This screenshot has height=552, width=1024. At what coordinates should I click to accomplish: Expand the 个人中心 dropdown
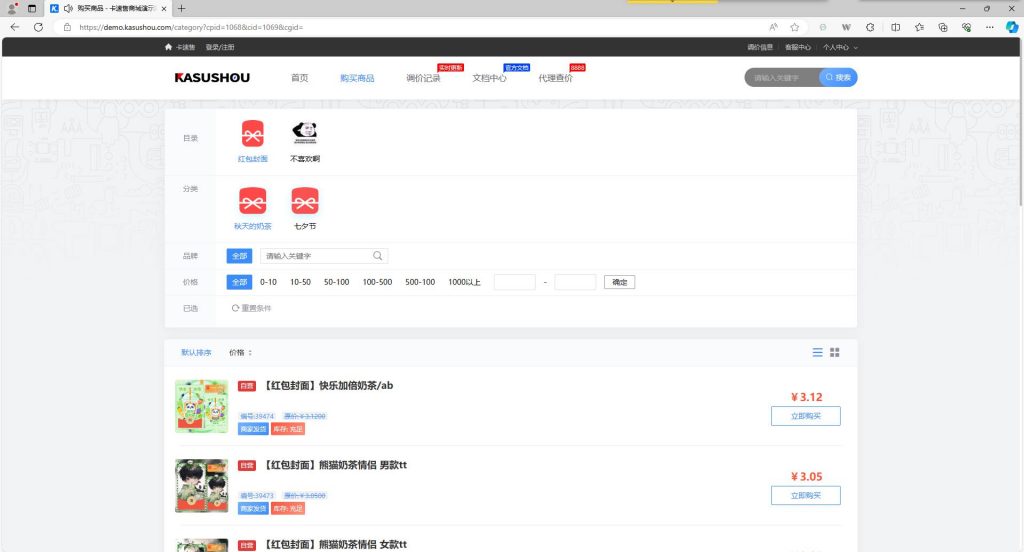point(840,47)
